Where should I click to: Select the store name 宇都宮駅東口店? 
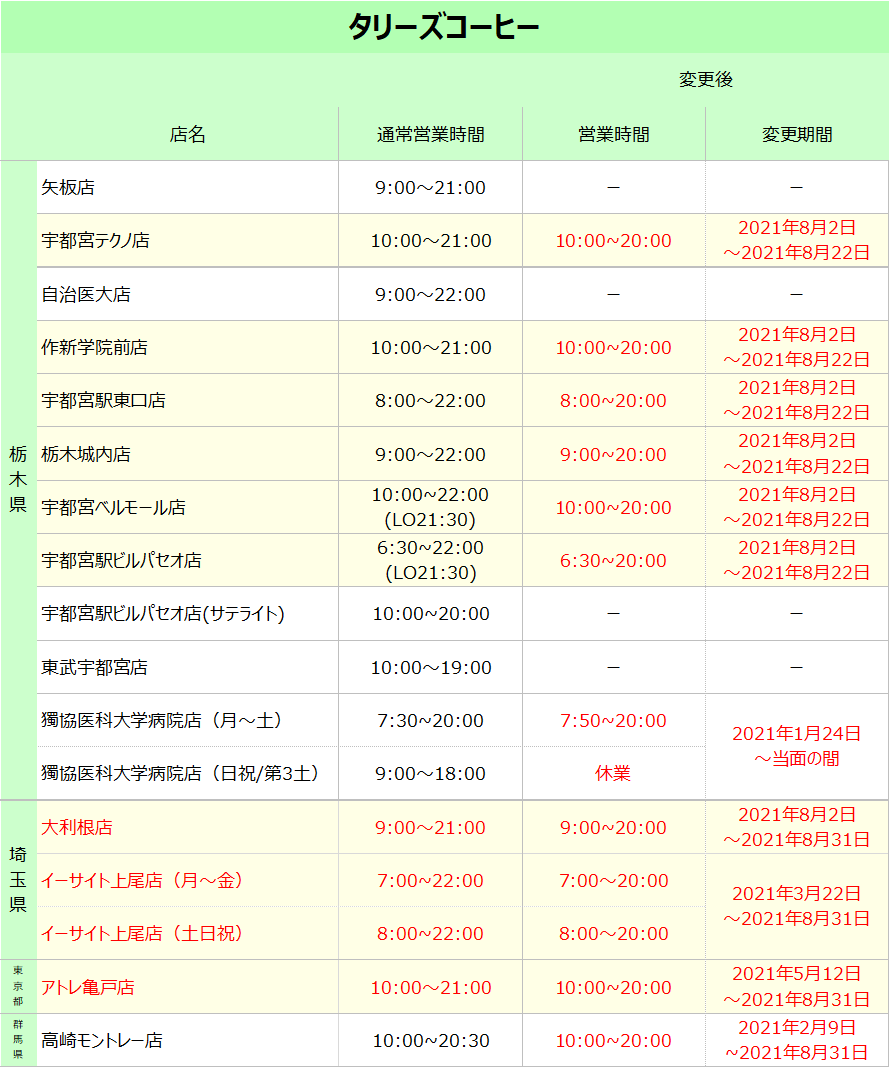104,400
